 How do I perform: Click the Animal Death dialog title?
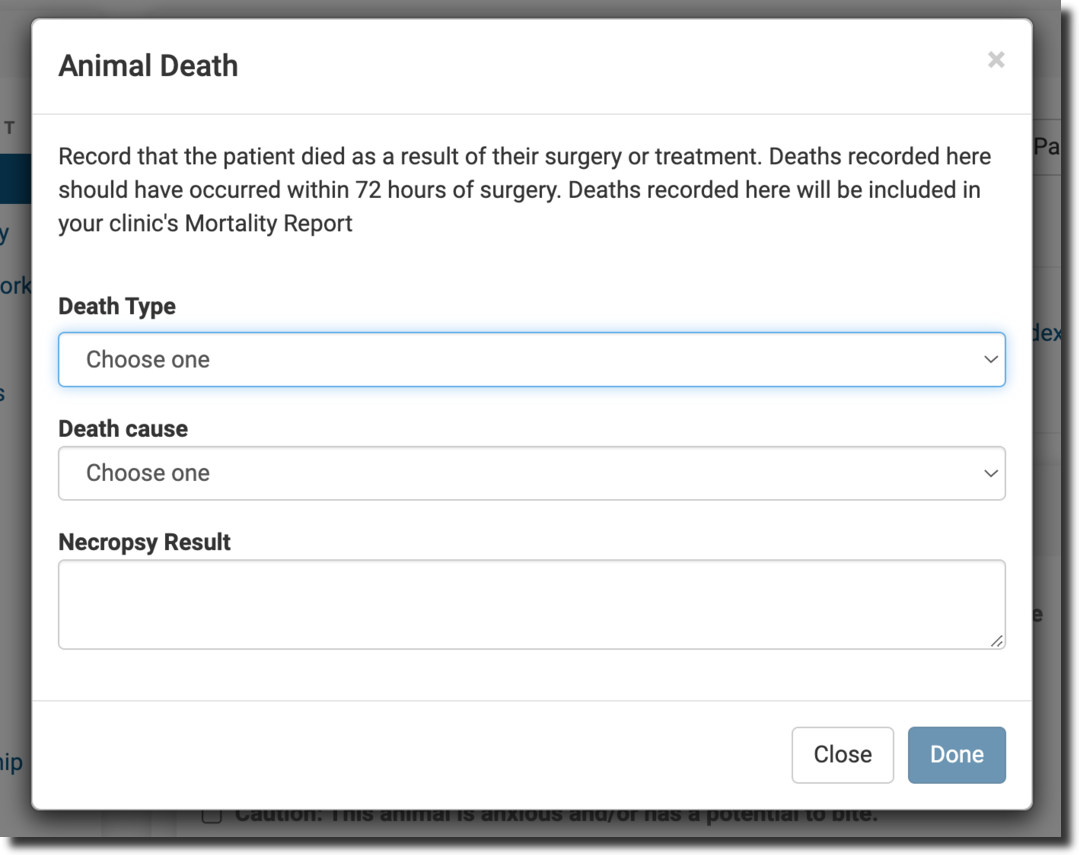point(148,66)
